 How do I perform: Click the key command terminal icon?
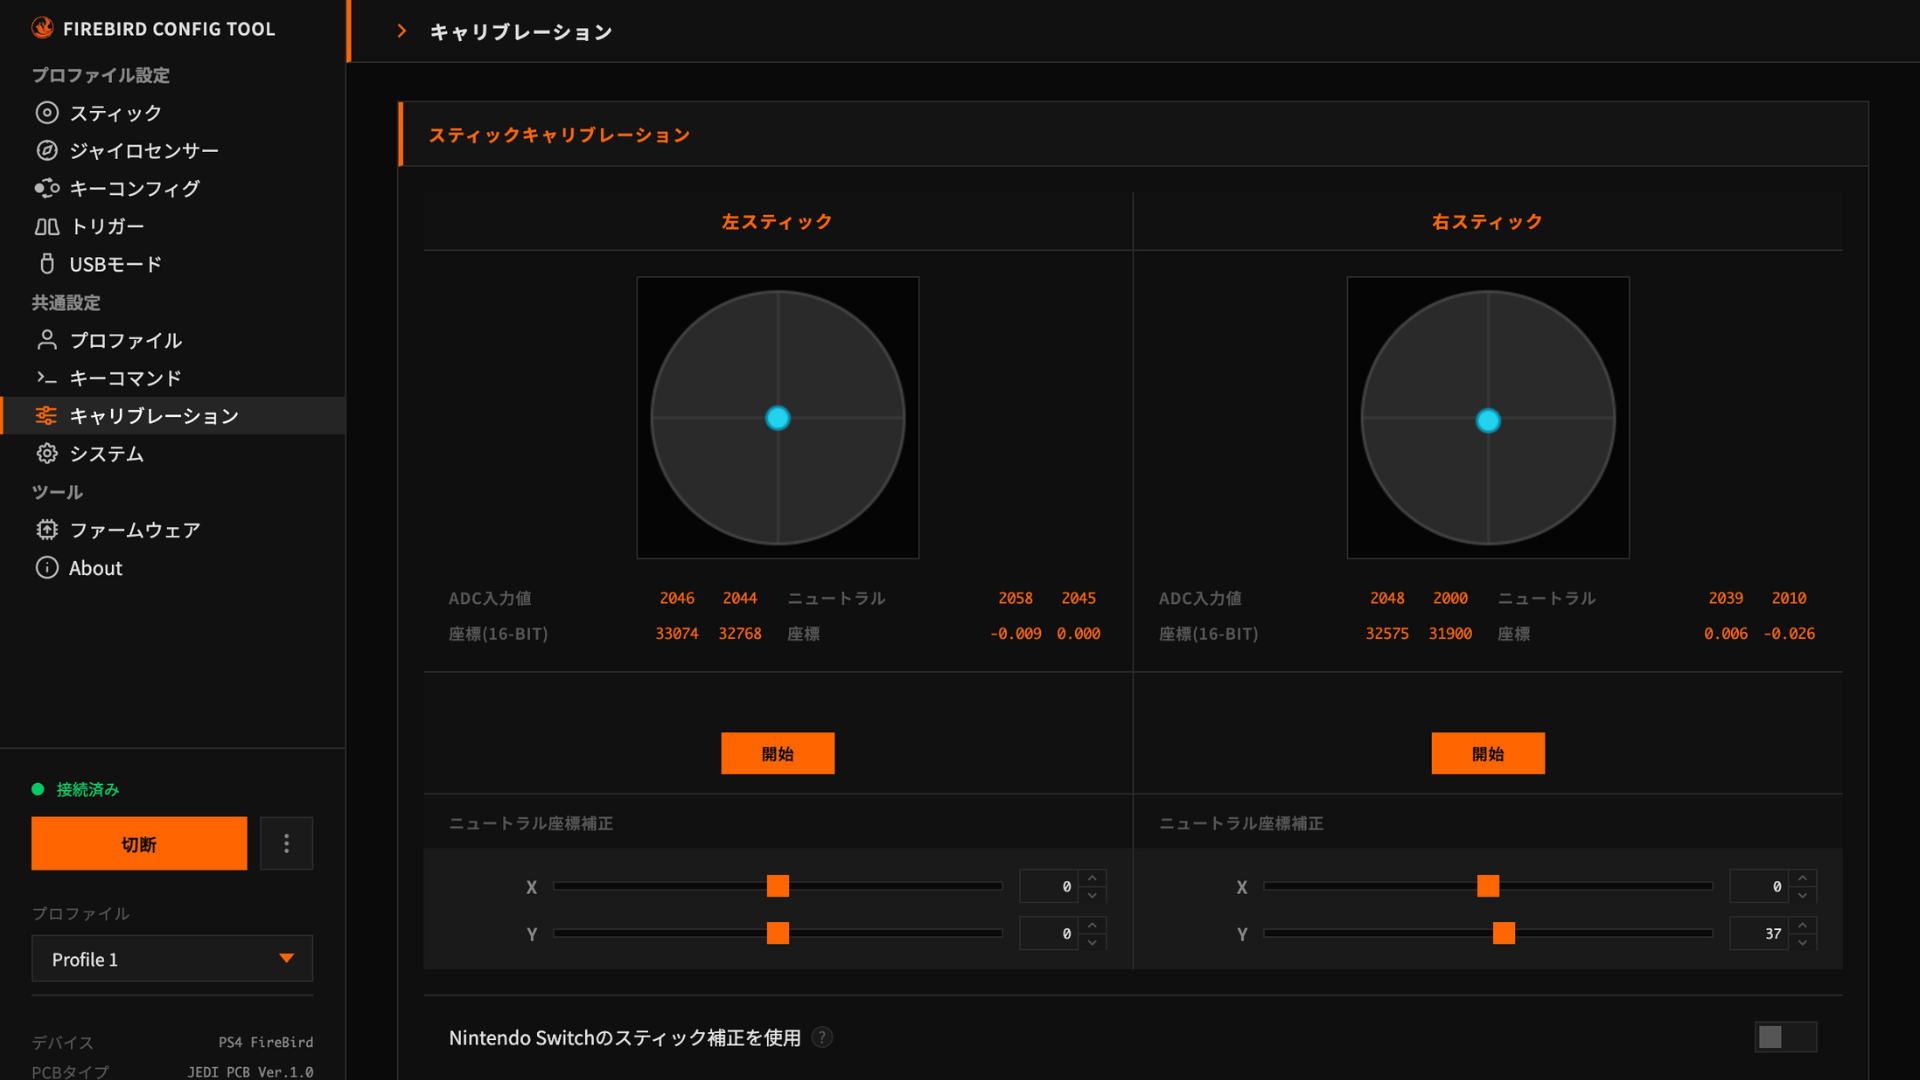click(x=47, y=378)
